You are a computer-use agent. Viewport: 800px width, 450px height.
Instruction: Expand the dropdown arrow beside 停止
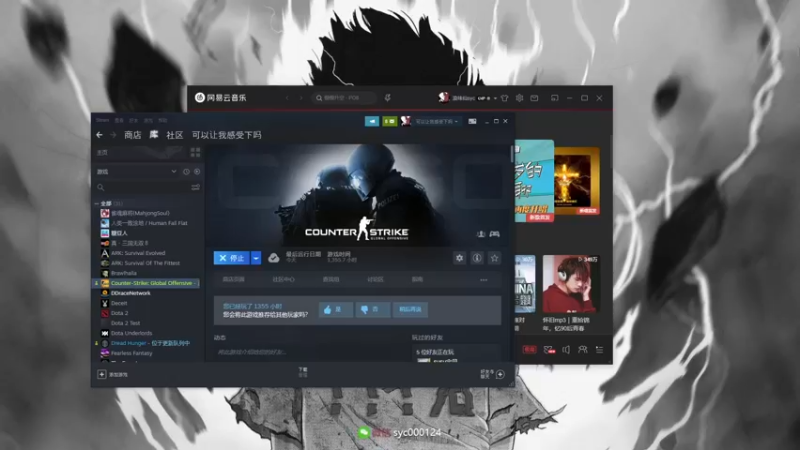point(256,258)
